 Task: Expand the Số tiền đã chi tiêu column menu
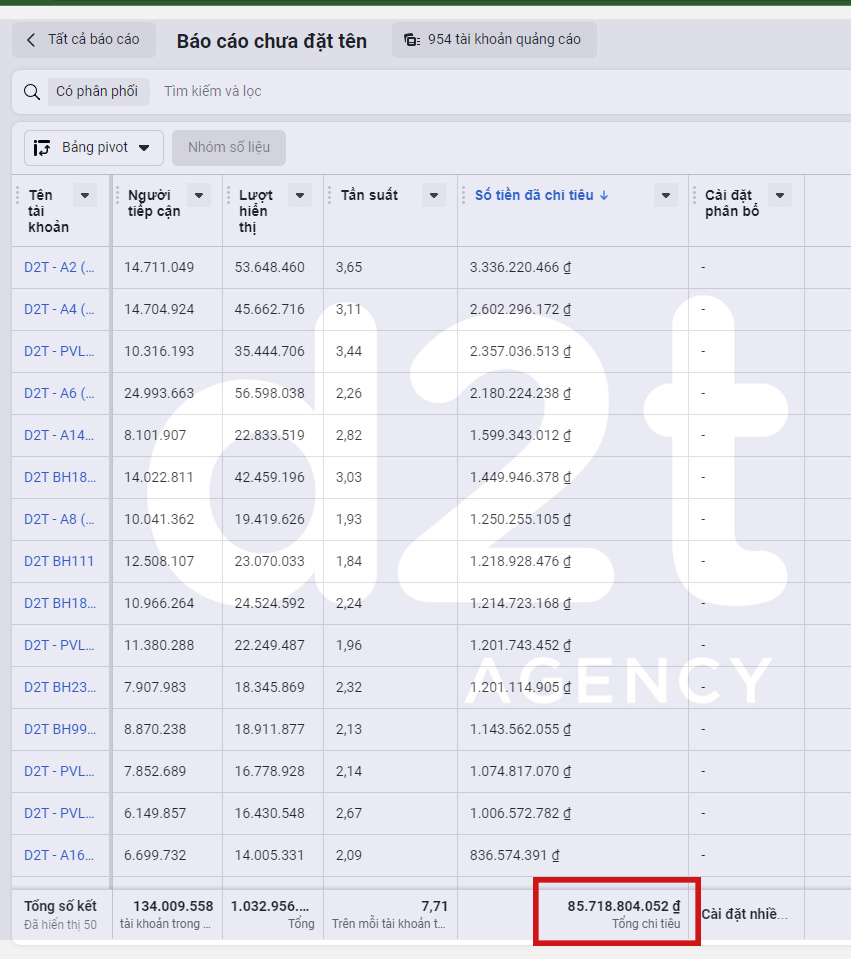click(666, 195)
